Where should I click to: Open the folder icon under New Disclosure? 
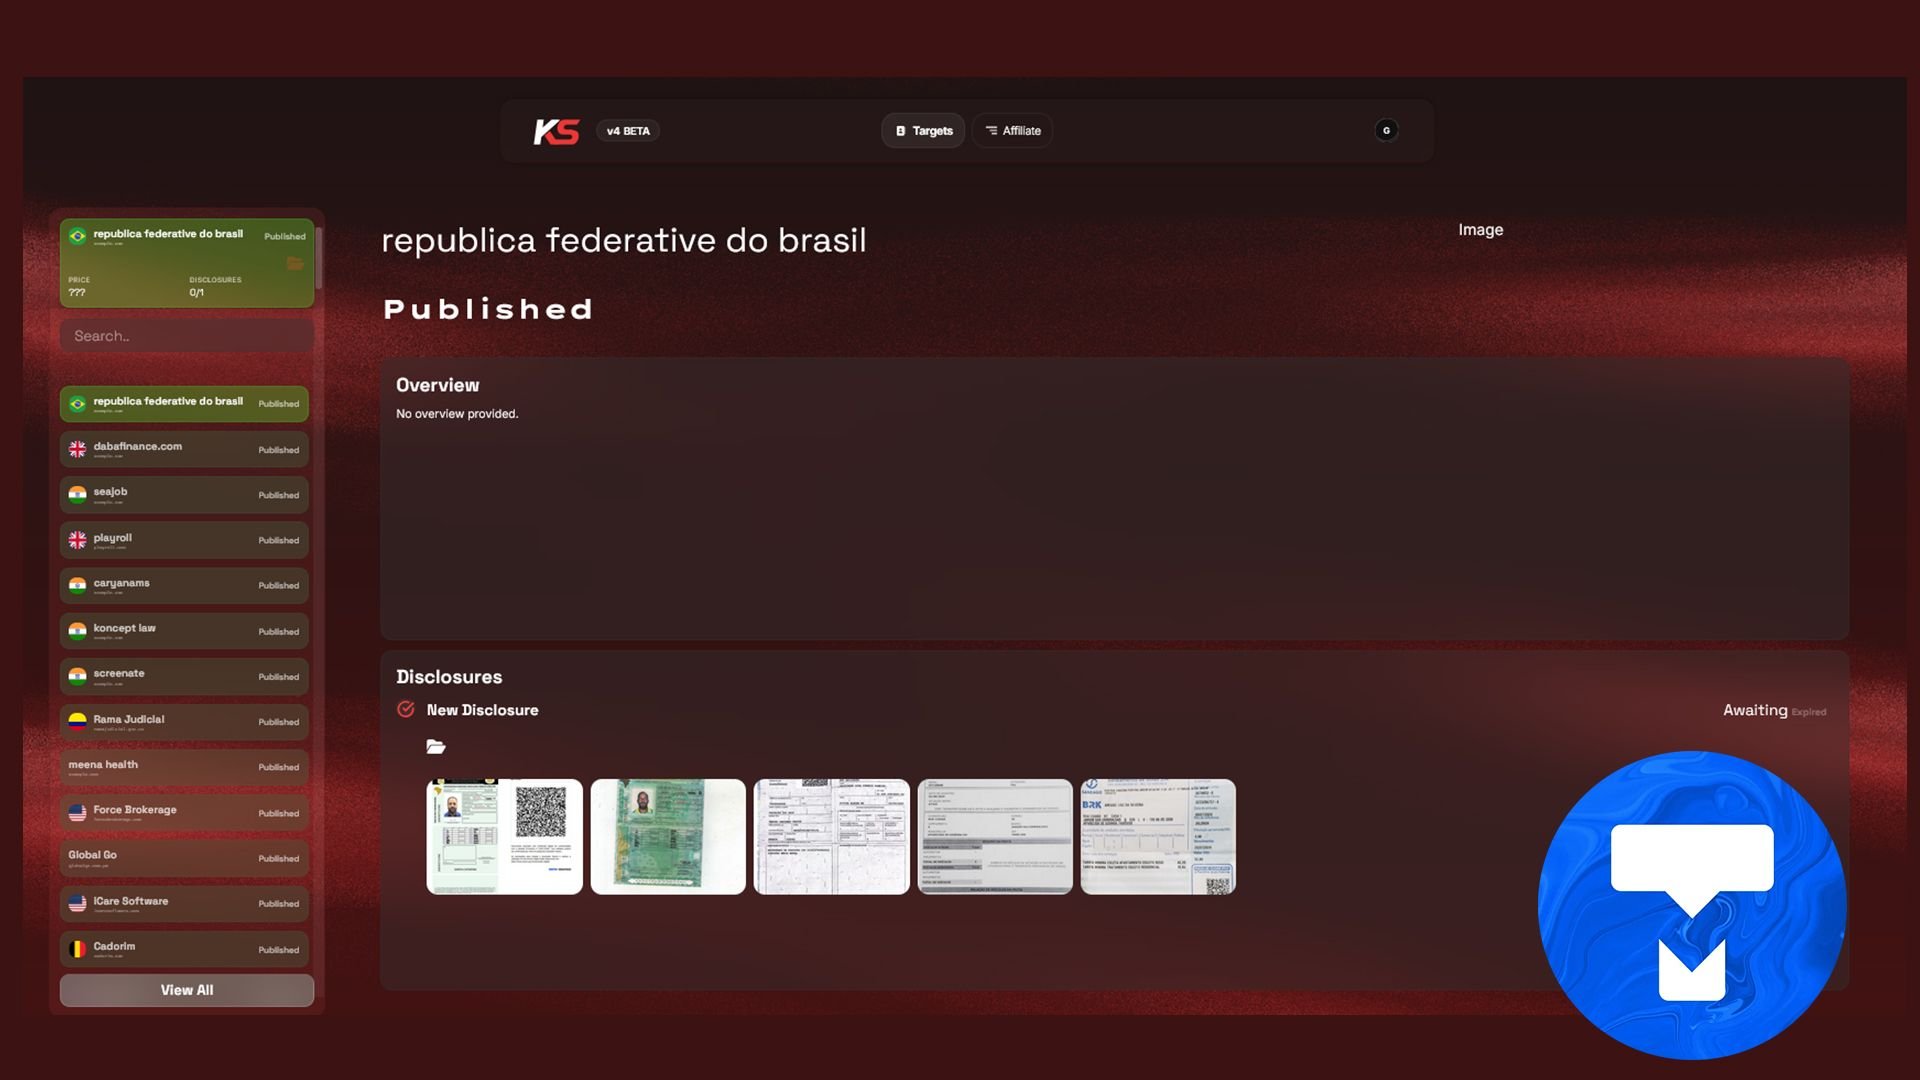435,747
